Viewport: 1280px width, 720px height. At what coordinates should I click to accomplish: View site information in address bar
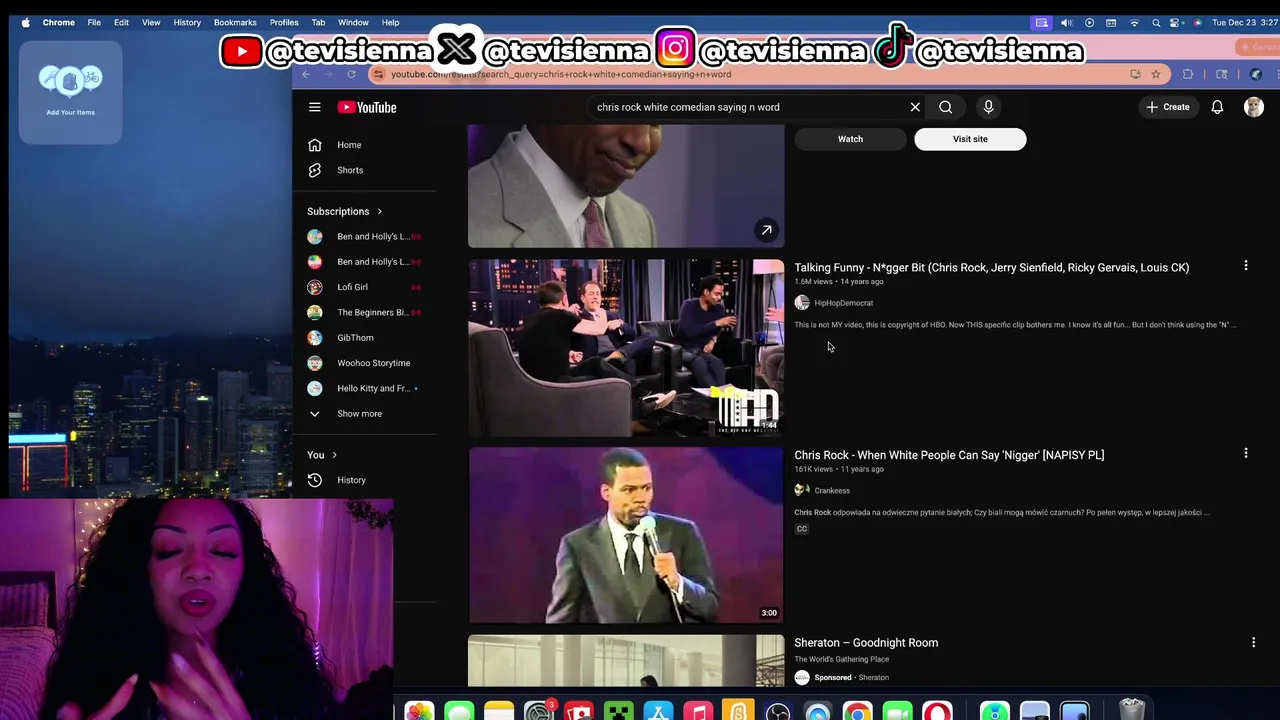pos(378,74)
